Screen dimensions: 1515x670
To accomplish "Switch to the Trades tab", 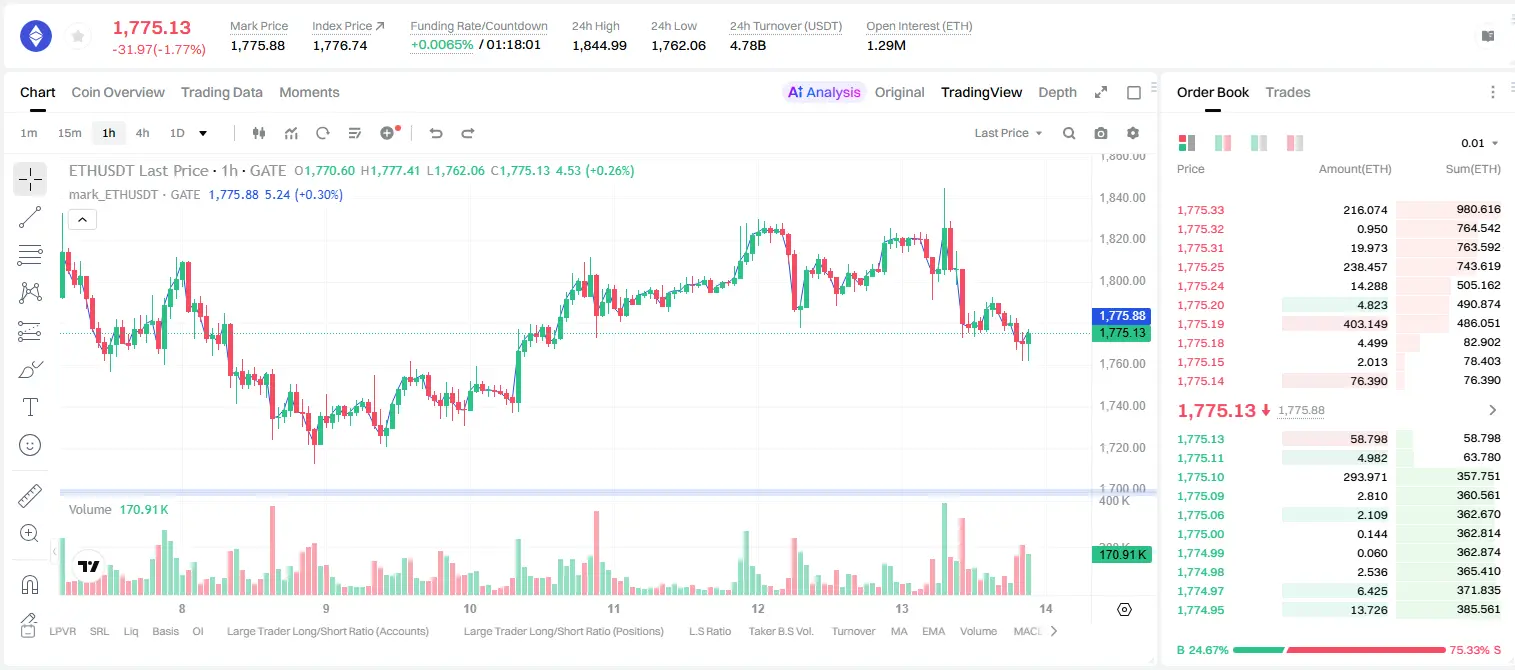I will coord(1288,92).
